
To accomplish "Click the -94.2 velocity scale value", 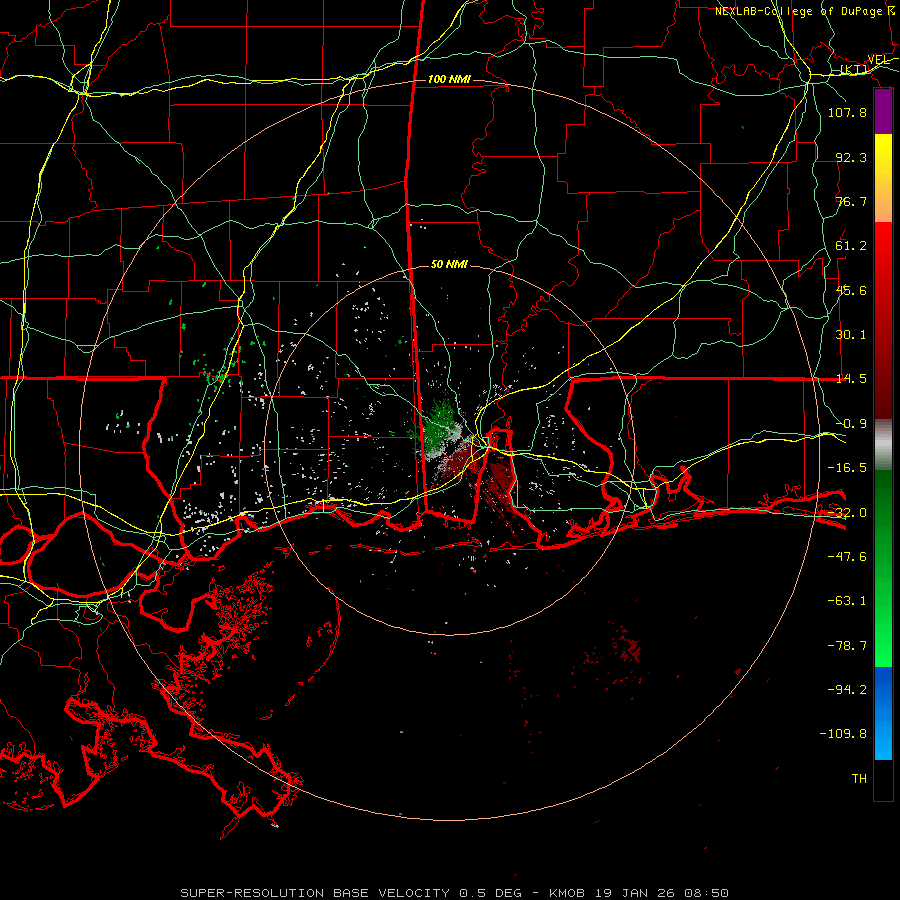I will (847, 690).
